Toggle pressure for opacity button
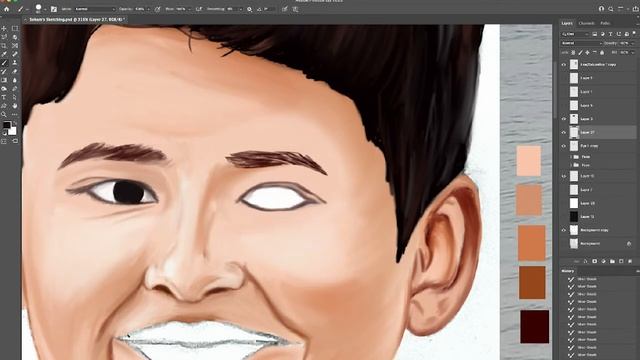 point(158,9)
